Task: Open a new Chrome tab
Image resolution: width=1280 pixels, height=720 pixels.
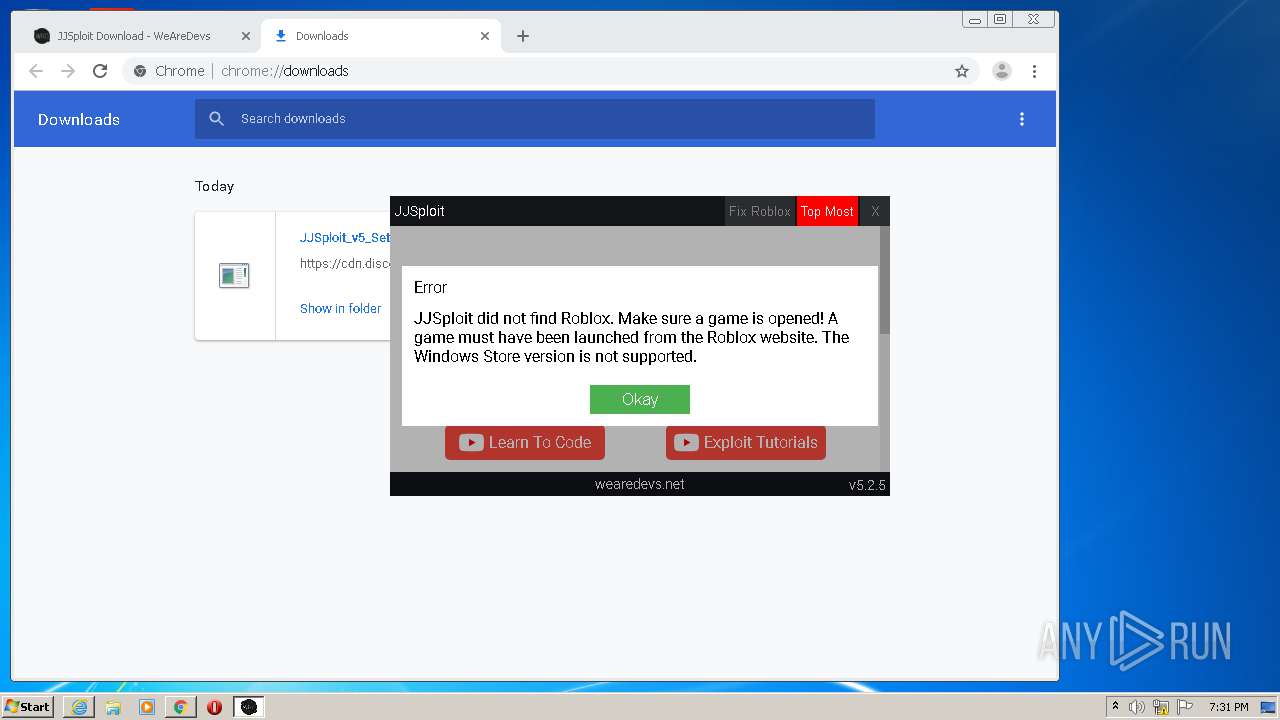Action: [x=523, y=36]
